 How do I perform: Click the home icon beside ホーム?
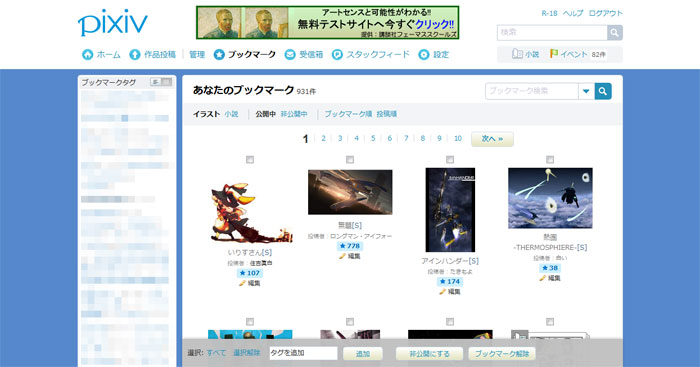coord(88,54)
